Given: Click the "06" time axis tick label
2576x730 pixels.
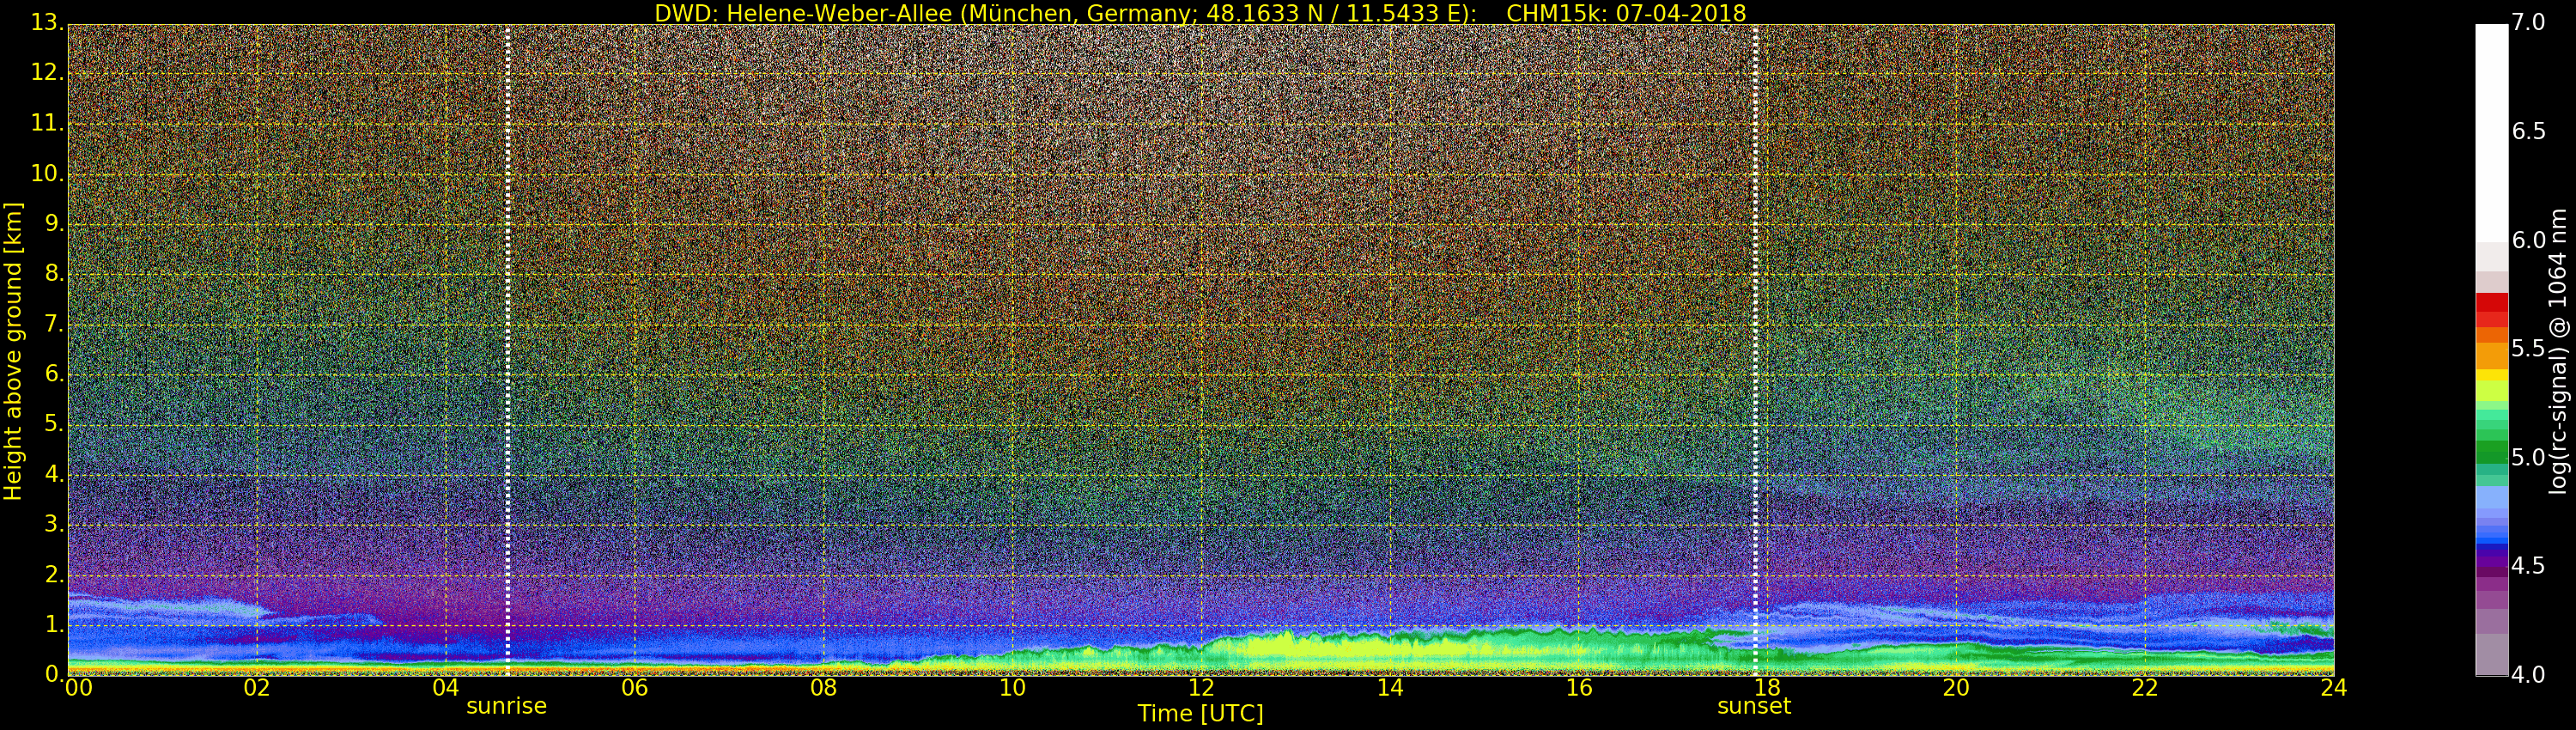Looking at the screenshot, I should tap(635, 687).
